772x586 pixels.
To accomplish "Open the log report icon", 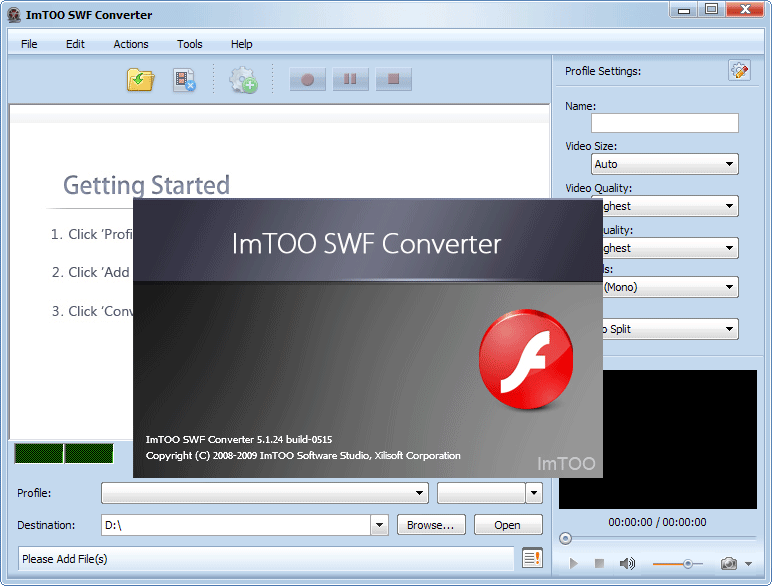I will pyautogui.click(x=532, y=558).
